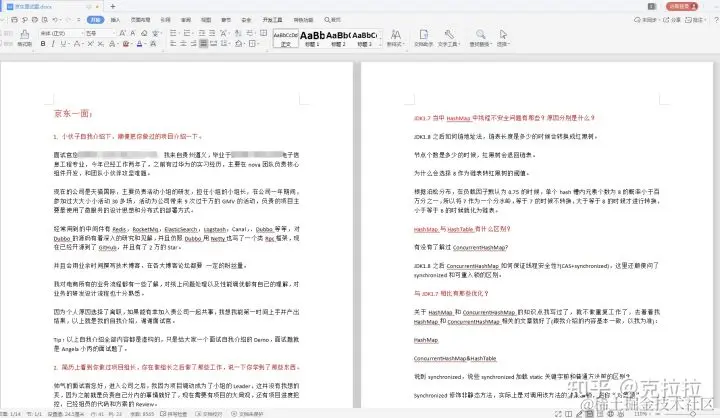Toggle spell check in status bar

coord(174,414)
